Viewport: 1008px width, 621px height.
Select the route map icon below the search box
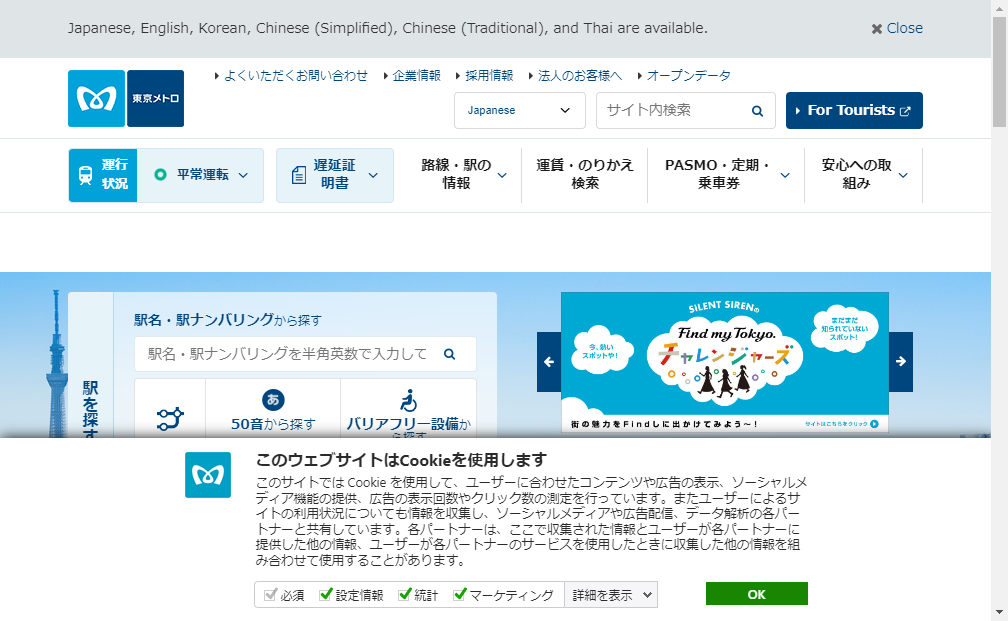point(170,414)
